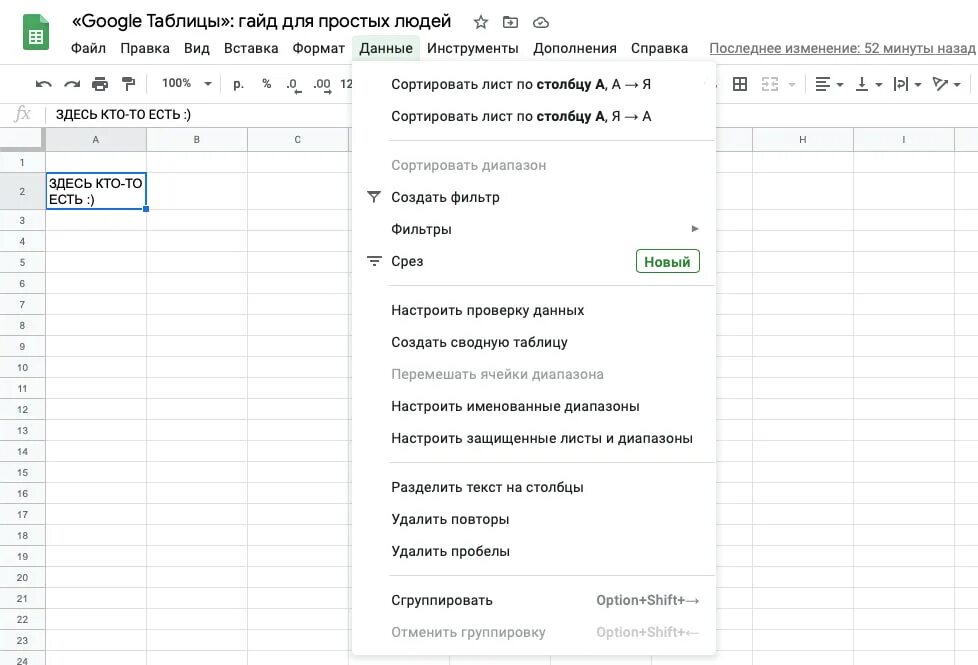Open the borders grid icon
Viewport: 978px width, 665px height.
point(740,84)
